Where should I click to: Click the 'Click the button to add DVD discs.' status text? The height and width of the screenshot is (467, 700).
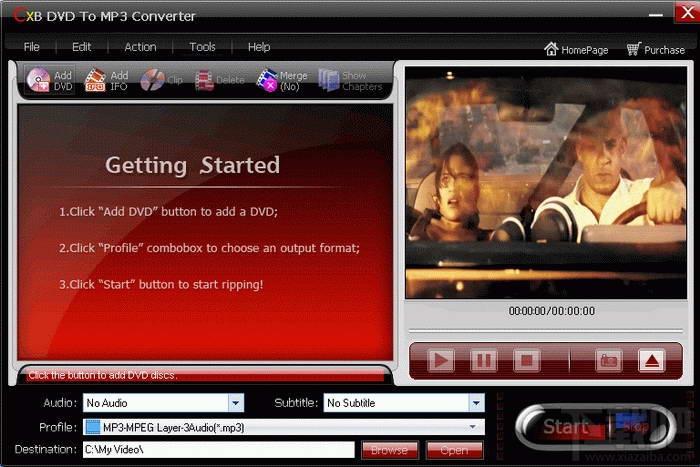[103, 375]
